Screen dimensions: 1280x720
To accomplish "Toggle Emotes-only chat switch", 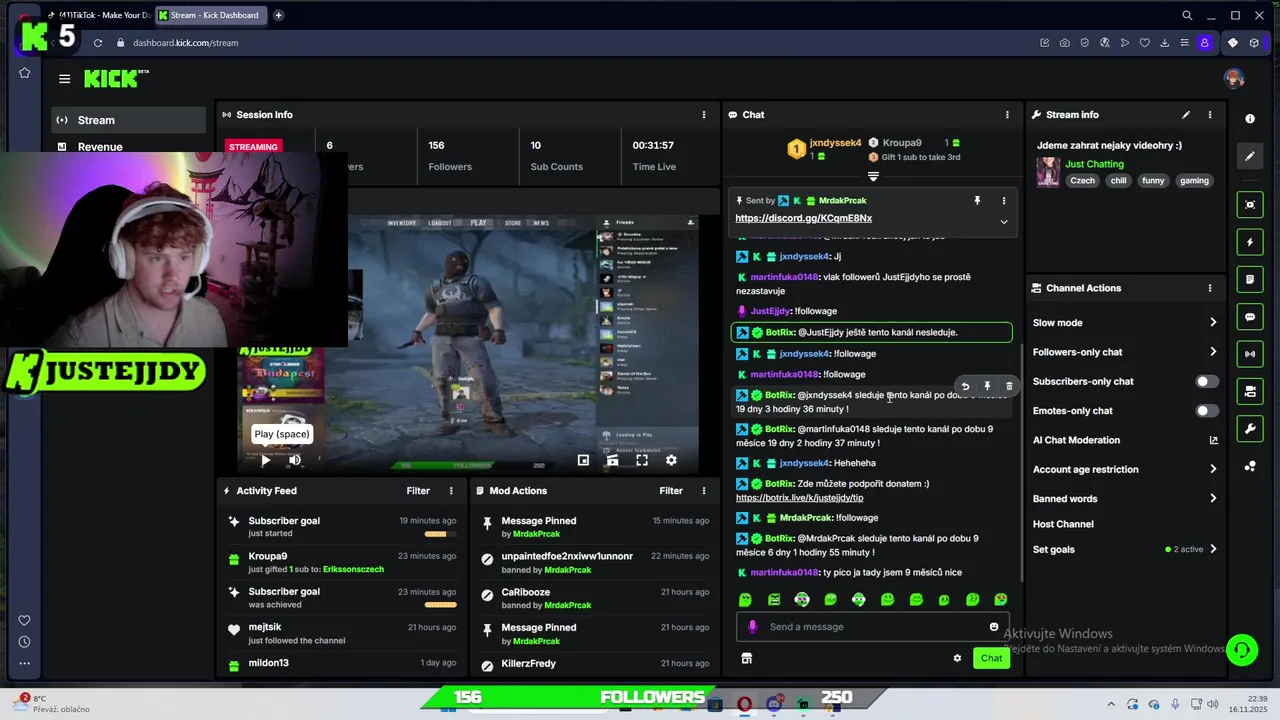I will pos(1207,411).
